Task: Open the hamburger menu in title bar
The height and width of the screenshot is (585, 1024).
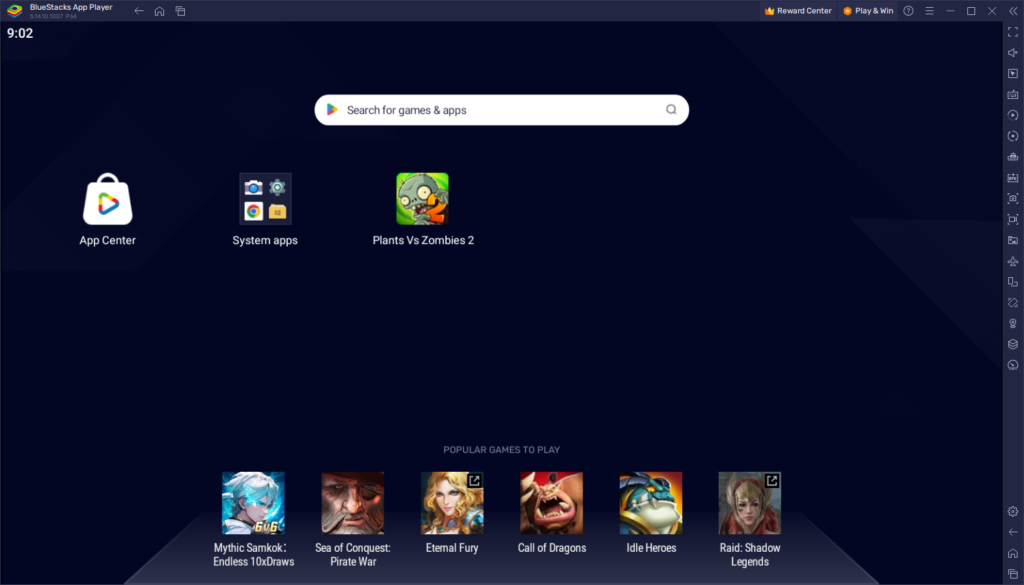Action: point(929,11)
